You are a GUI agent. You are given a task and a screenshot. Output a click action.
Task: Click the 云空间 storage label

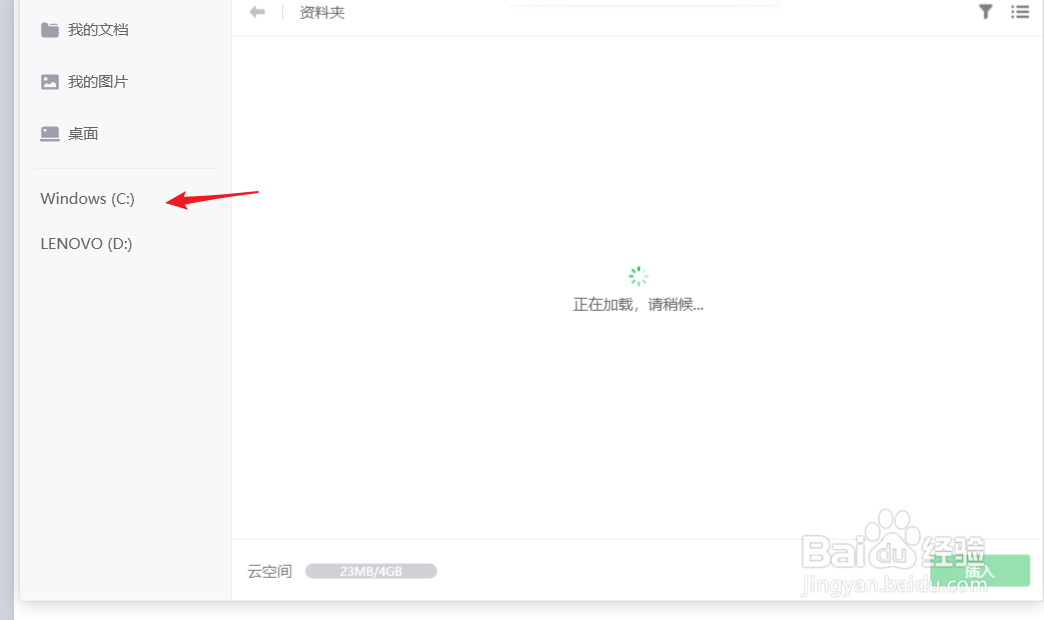coord(268,570)
